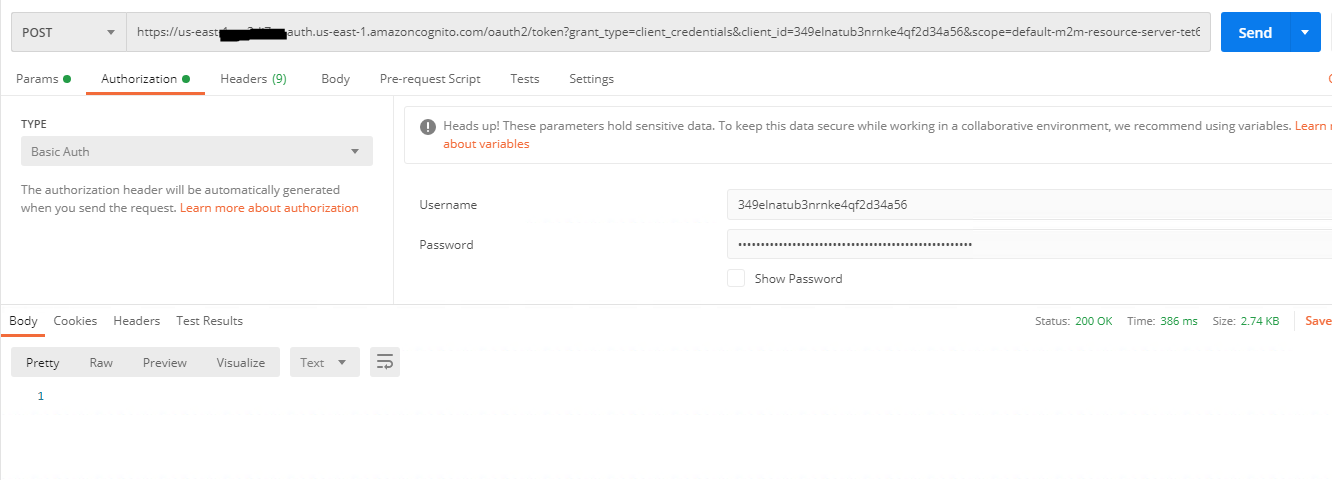
Task: Open the POST method dropdown
Action: [x=68, y=33]
